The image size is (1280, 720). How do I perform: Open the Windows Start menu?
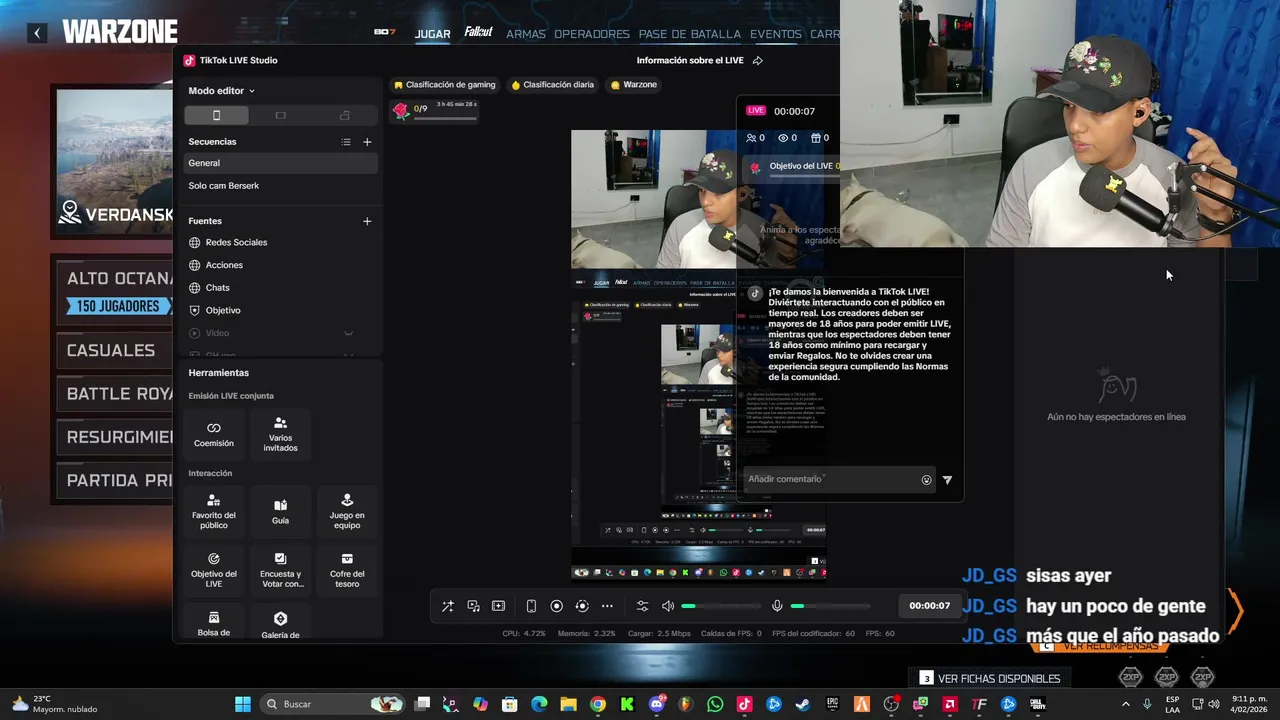(x=243, y=704)
